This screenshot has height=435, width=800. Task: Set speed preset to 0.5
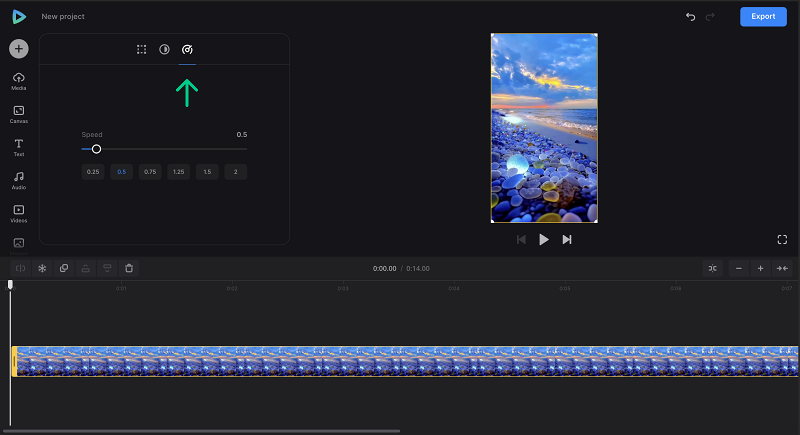pos(121,172)
